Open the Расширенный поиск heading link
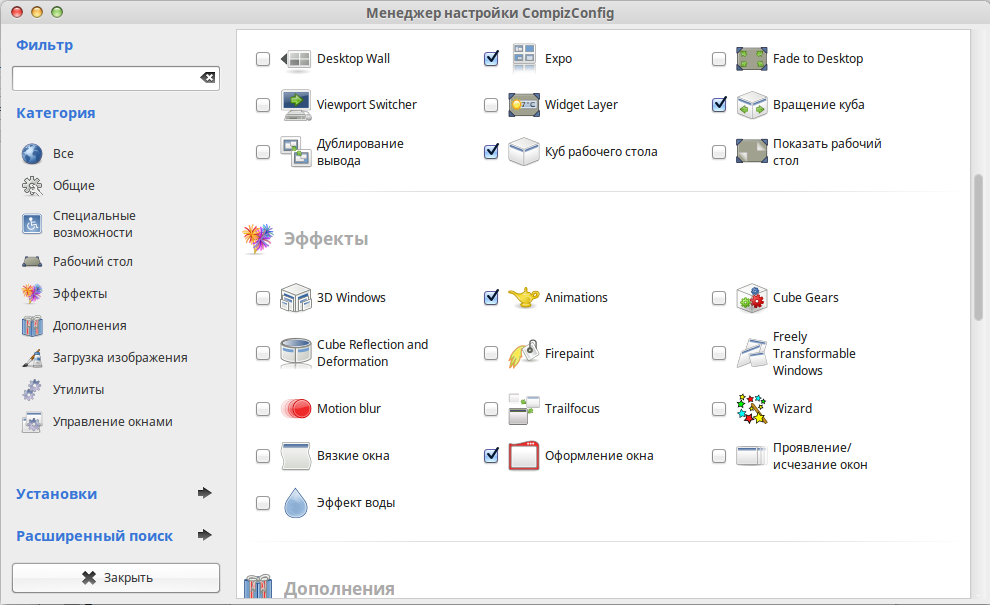 (95, 536)
